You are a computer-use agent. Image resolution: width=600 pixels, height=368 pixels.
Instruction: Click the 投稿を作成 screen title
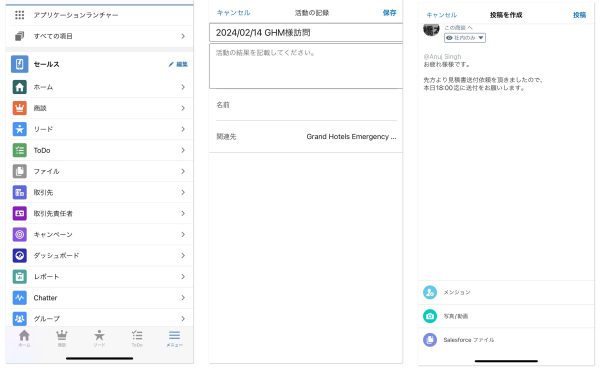click(506, 15)
